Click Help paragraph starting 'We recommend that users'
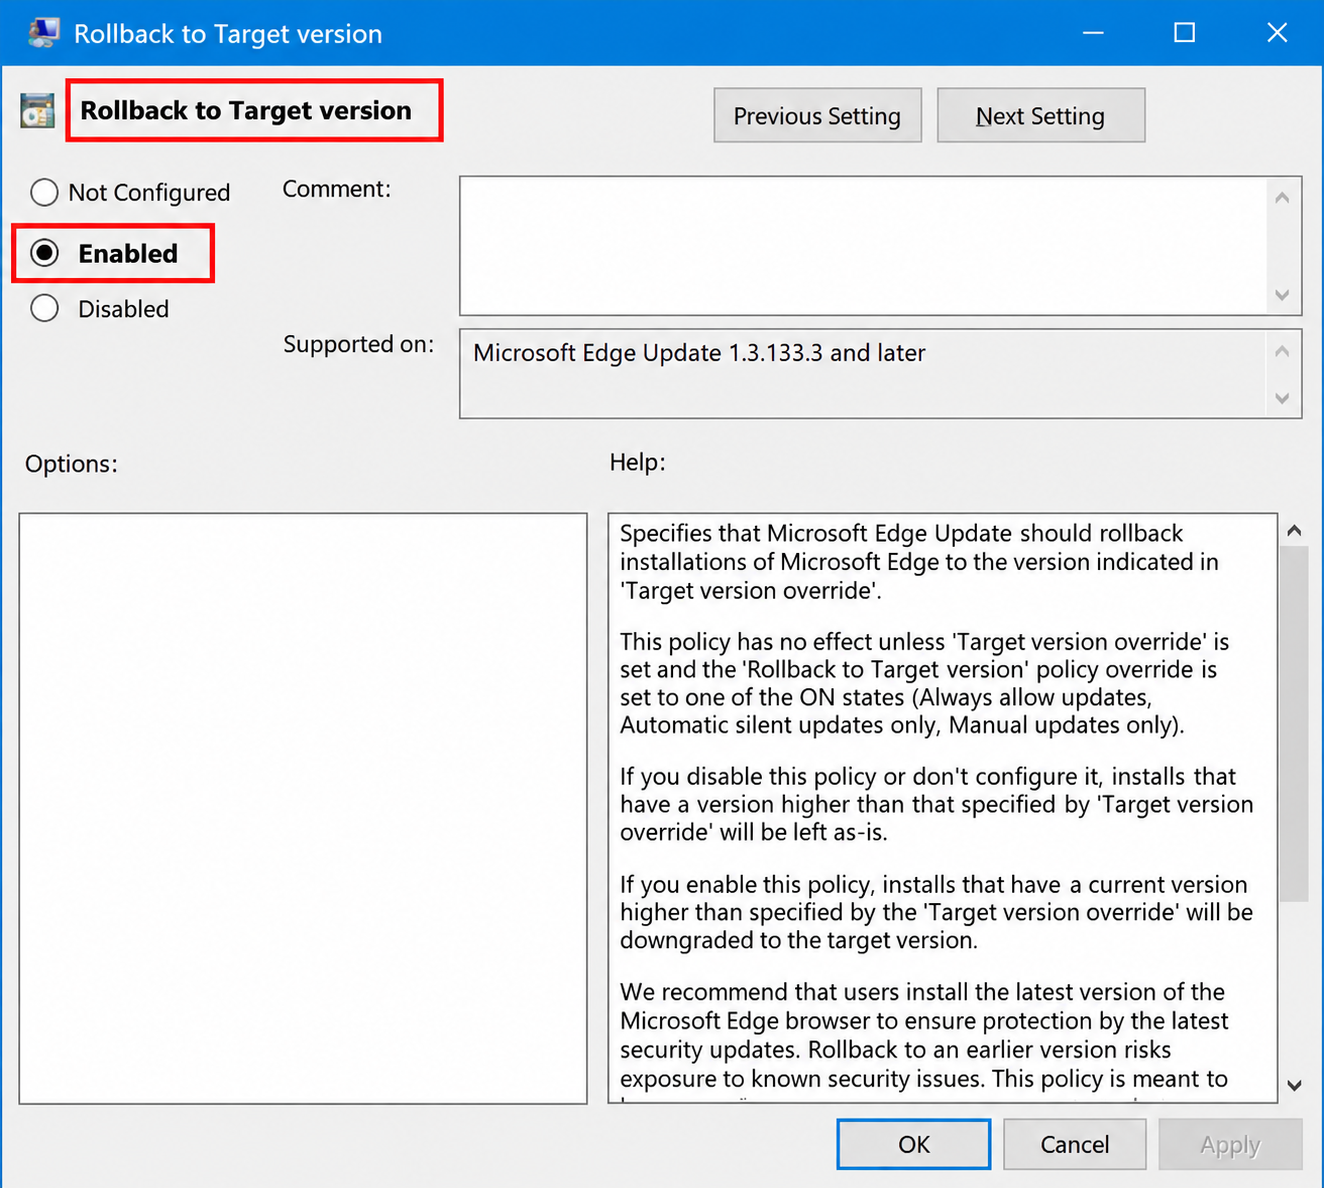The width and height of the screenshot is (1324, 1188). click(924, 1035)
